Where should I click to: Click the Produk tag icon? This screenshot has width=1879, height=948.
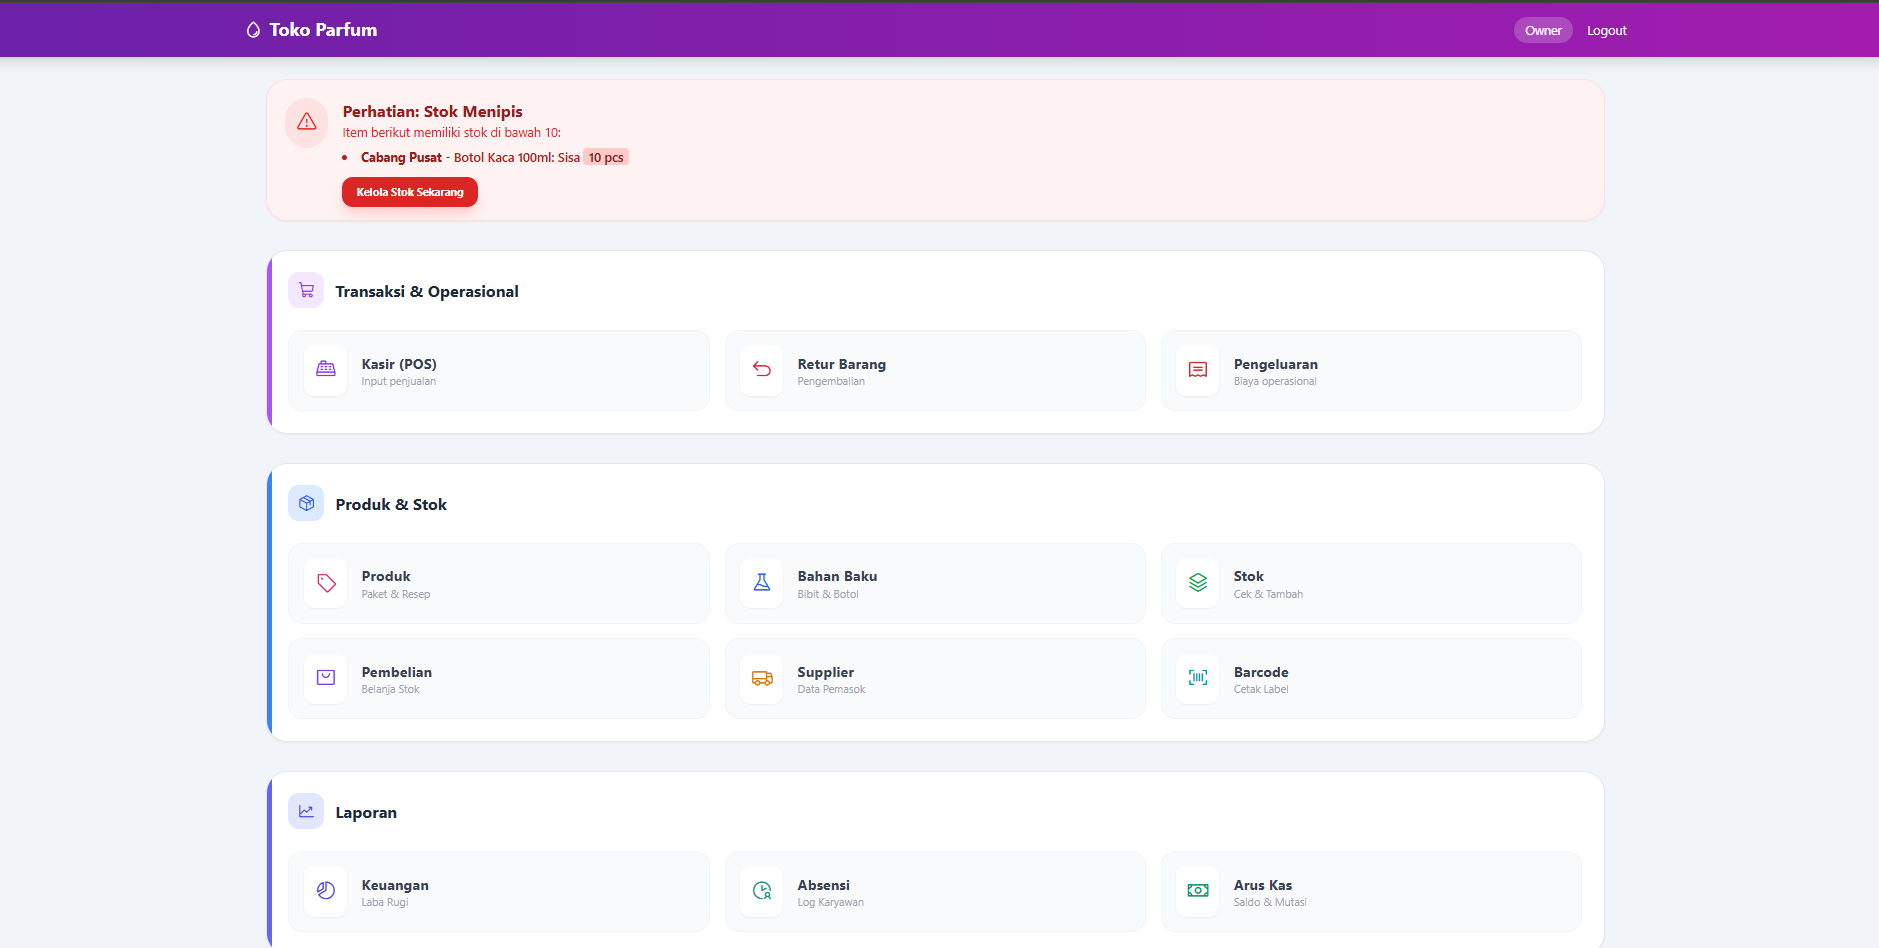[x=326, y=583]
